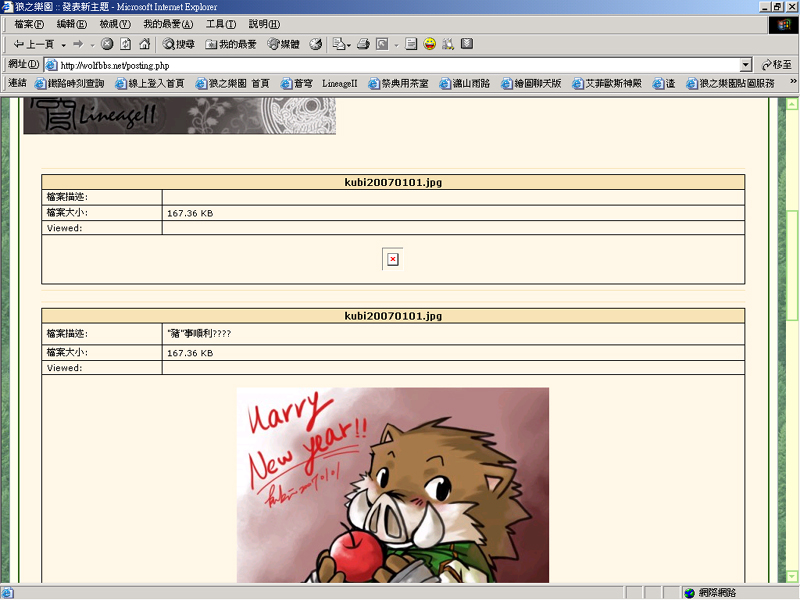Open the 工具(T) menu

point(221,24)
